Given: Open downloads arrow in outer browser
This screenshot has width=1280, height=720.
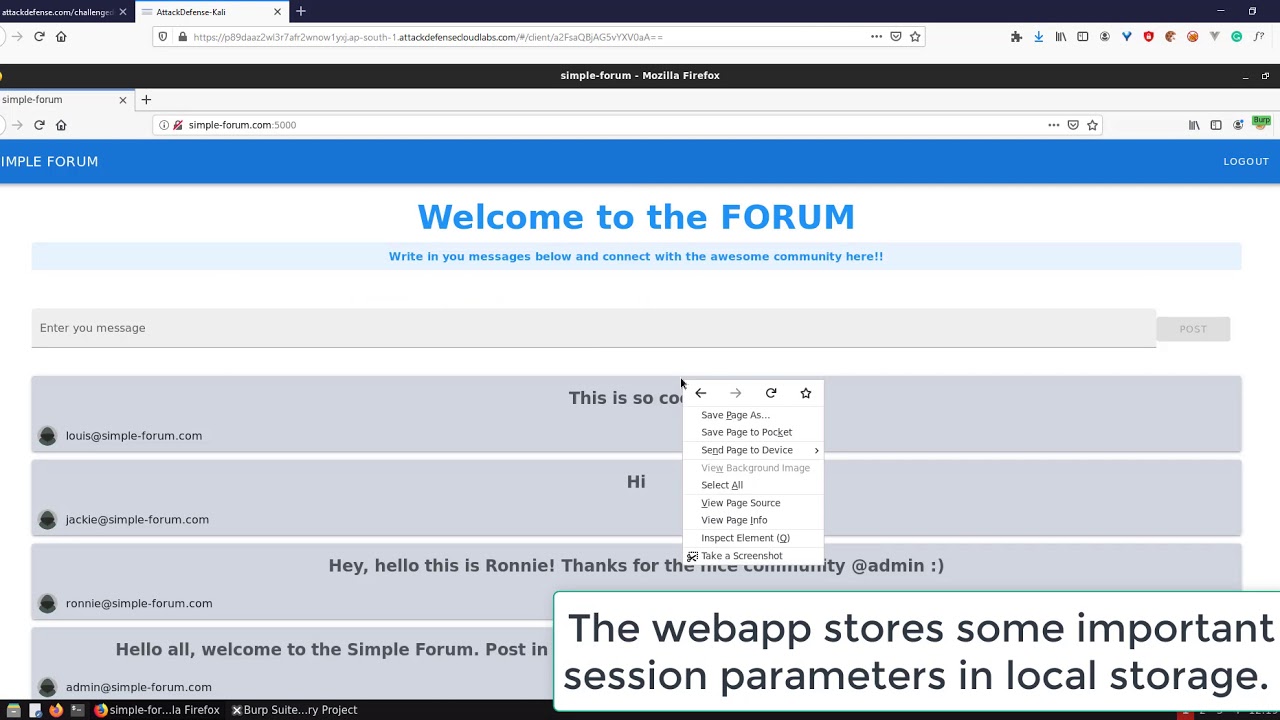Looking at the screenshot, I should click(1038, 37).
